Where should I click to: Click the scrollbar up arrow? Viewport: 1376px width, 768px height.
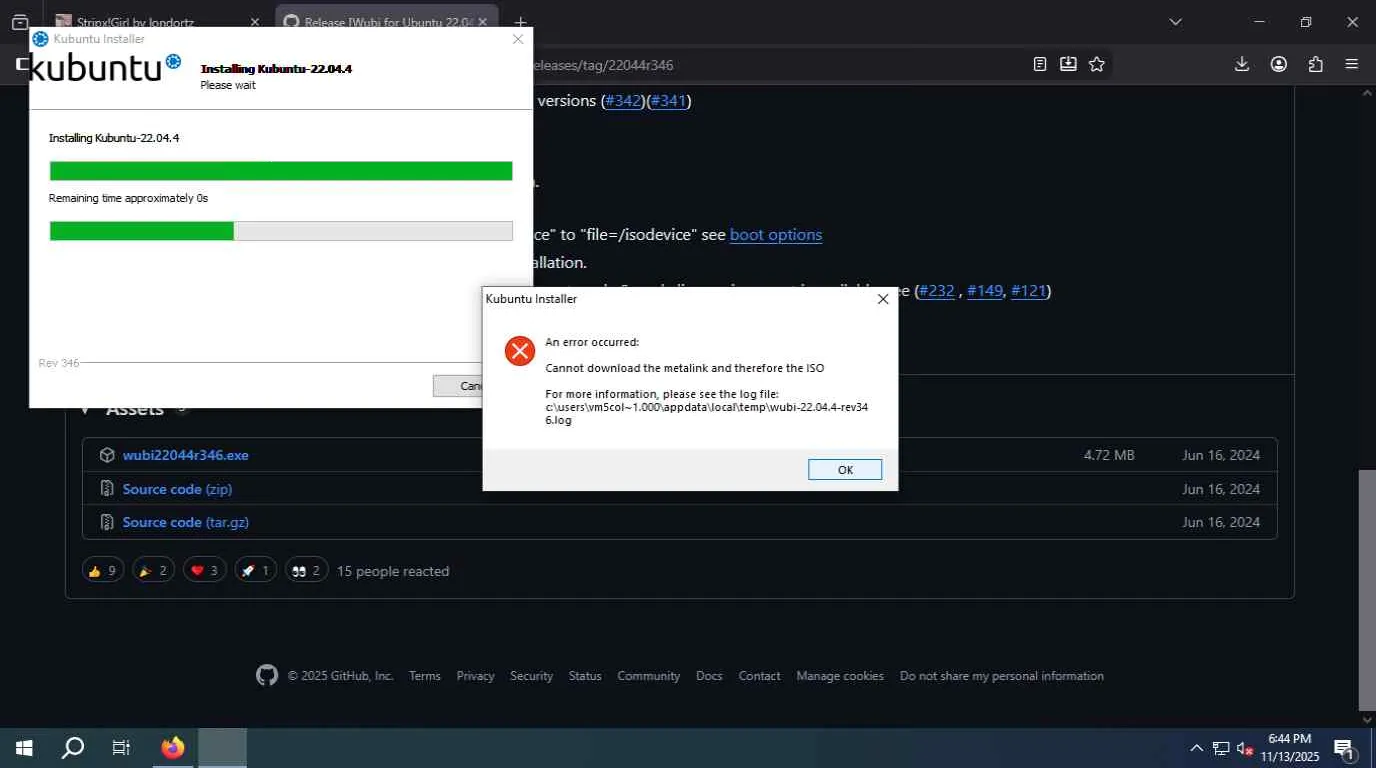tap(1367, 93)
